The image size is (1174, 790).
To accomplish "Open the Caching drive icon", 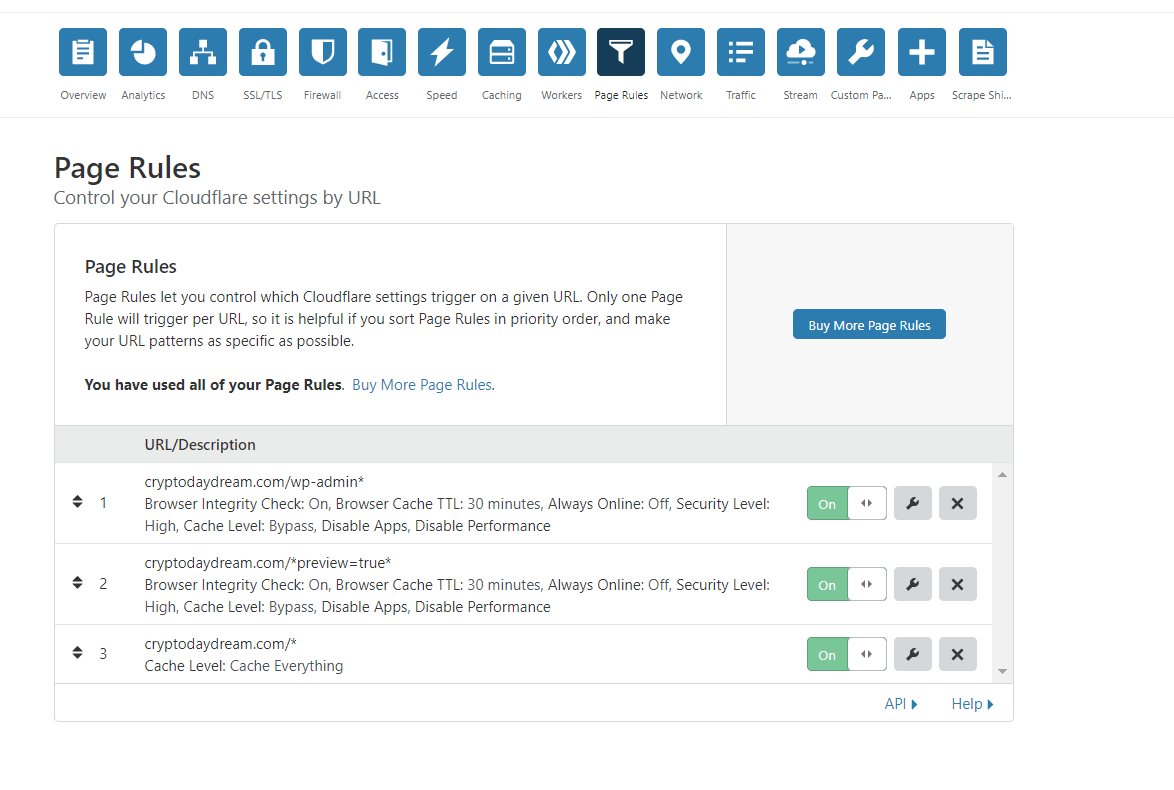I will pyautogui.click(x=502, y=52).
